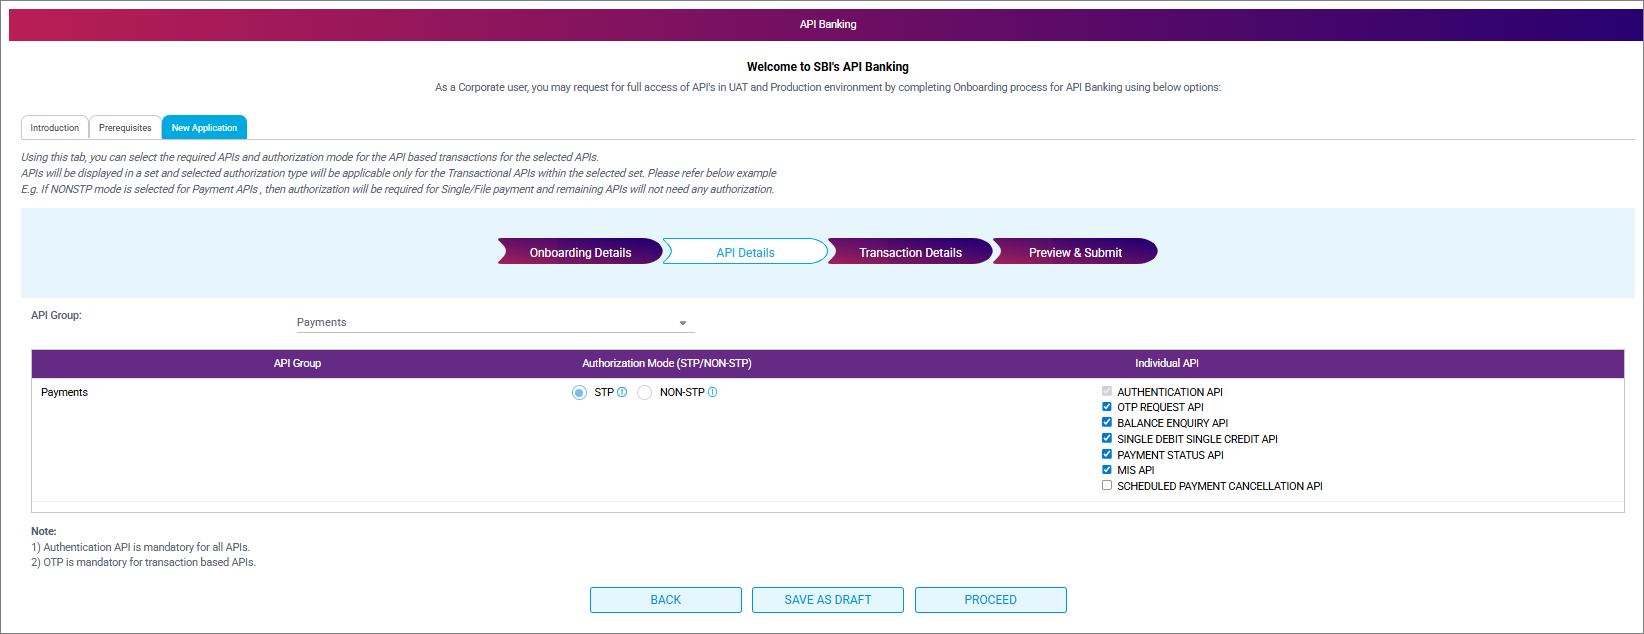The width and height of the screenshot is (1644, 634).
Task: Jump to the Transaction Details step
Action: pos(910,252)
